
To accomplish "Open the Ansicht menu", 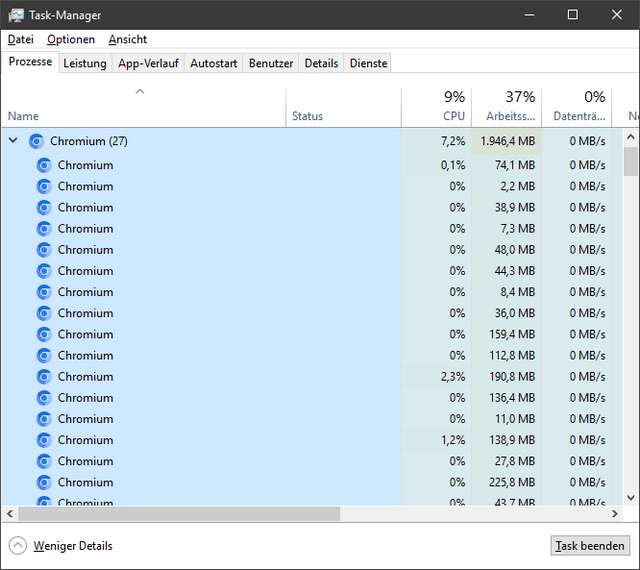I will pyautogui.click(x=128, y=40).
